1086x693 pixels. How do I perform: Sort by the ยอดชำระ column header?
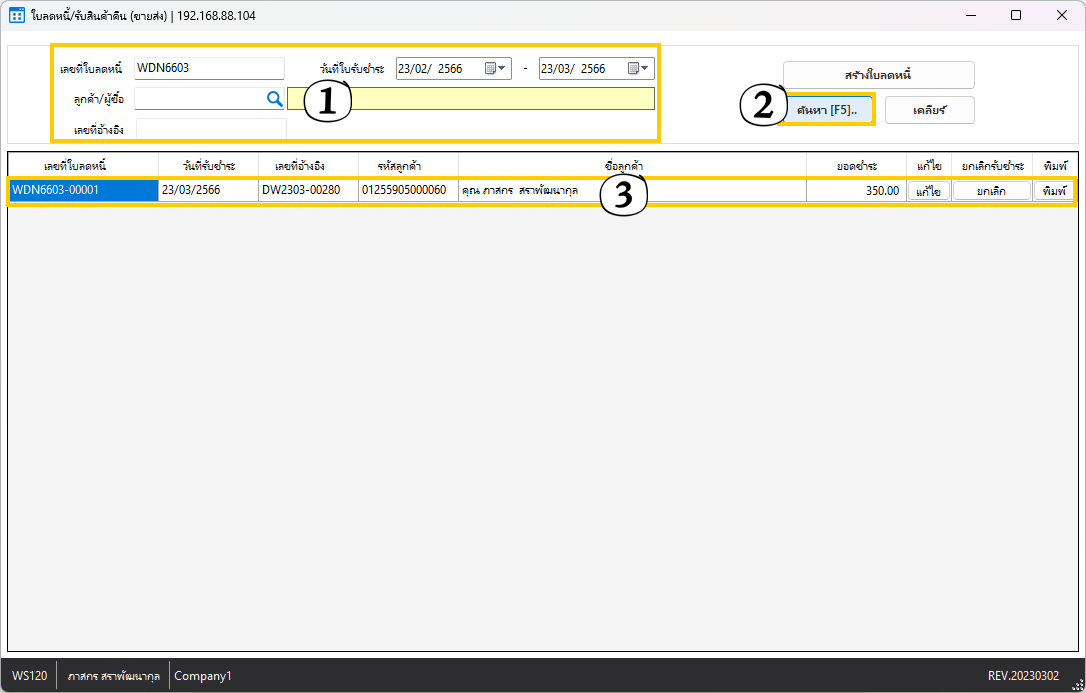[x=856, y=165]
